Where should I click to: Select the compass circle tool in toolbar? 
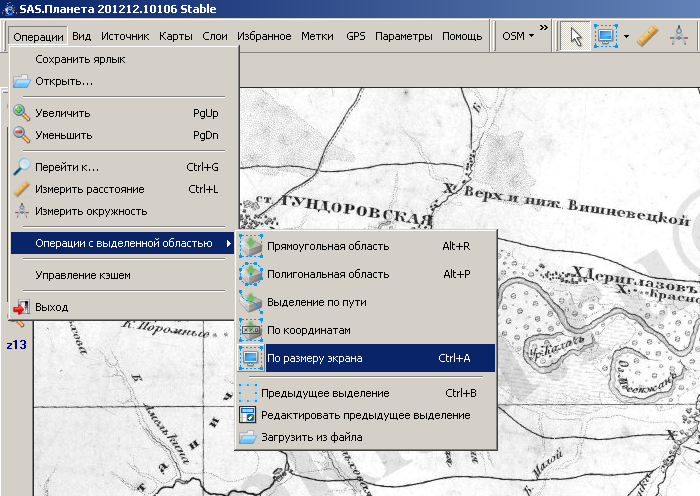coord(679,36)
